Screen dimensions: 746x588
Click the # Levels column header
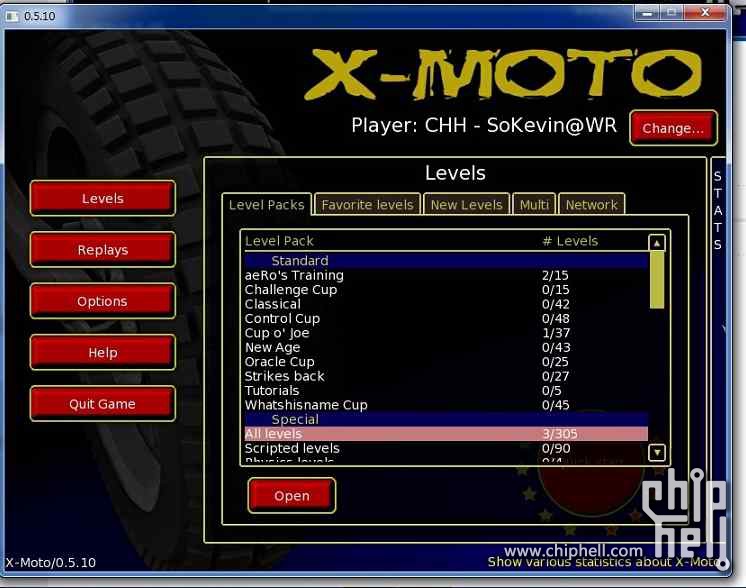[x=570, y=241]
